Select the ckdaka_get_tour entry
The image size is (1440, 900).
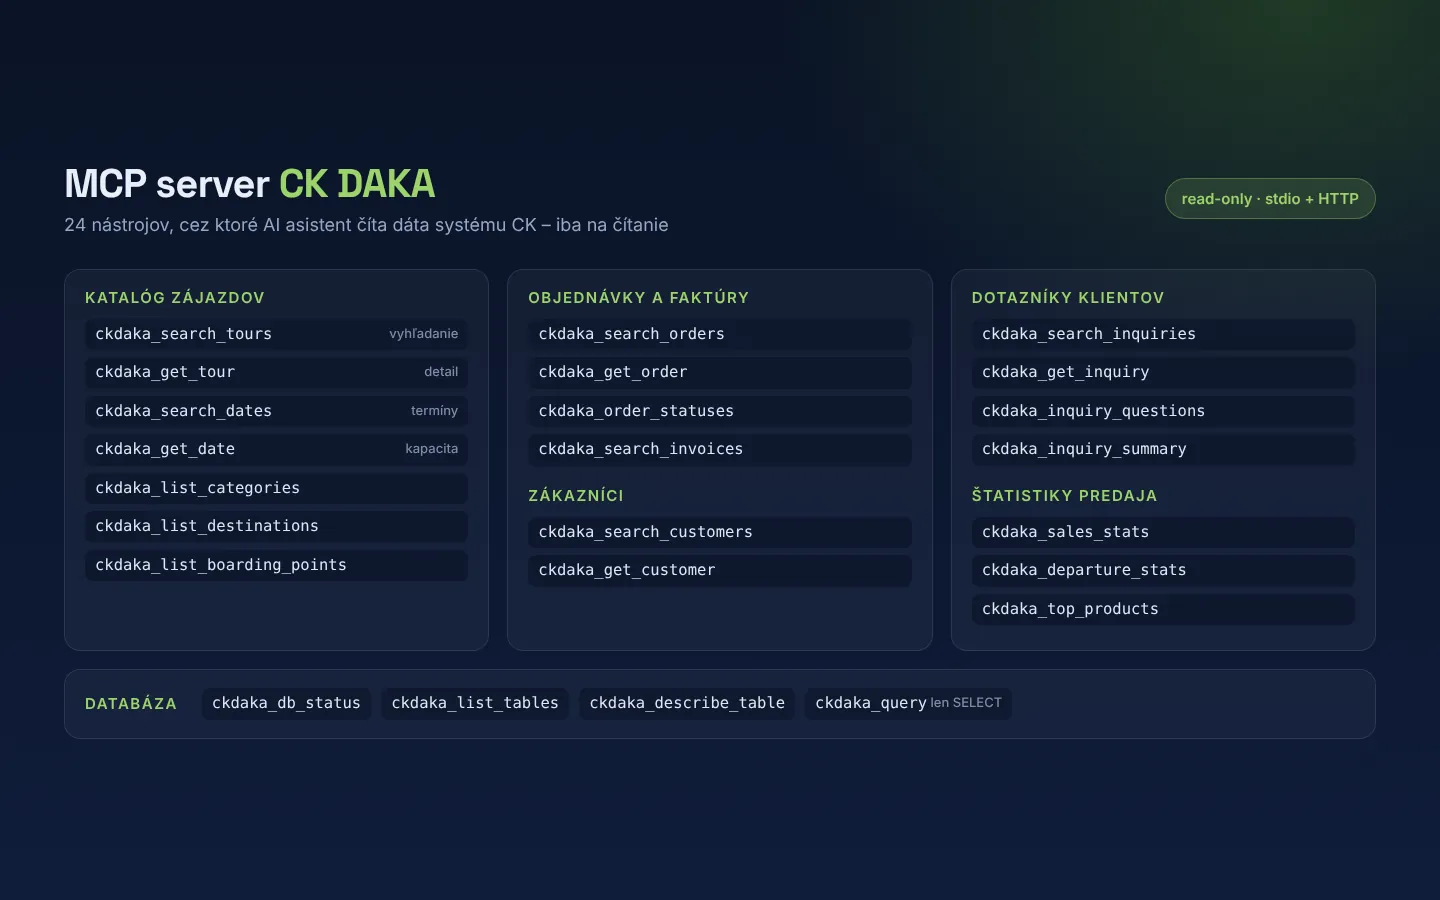coord(276,372)
